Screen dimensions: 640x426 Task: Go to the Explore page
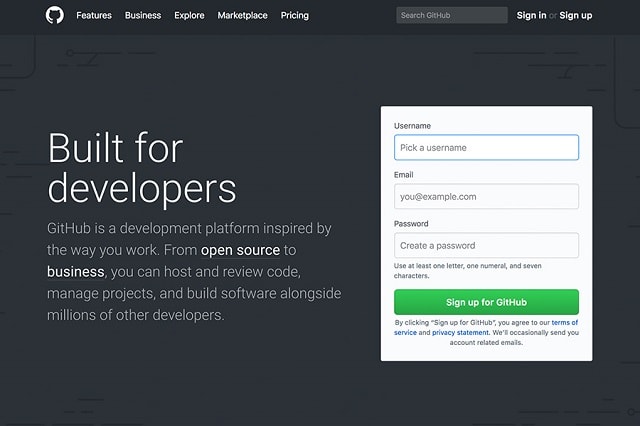pyautogui.click(x=189, y=16)
